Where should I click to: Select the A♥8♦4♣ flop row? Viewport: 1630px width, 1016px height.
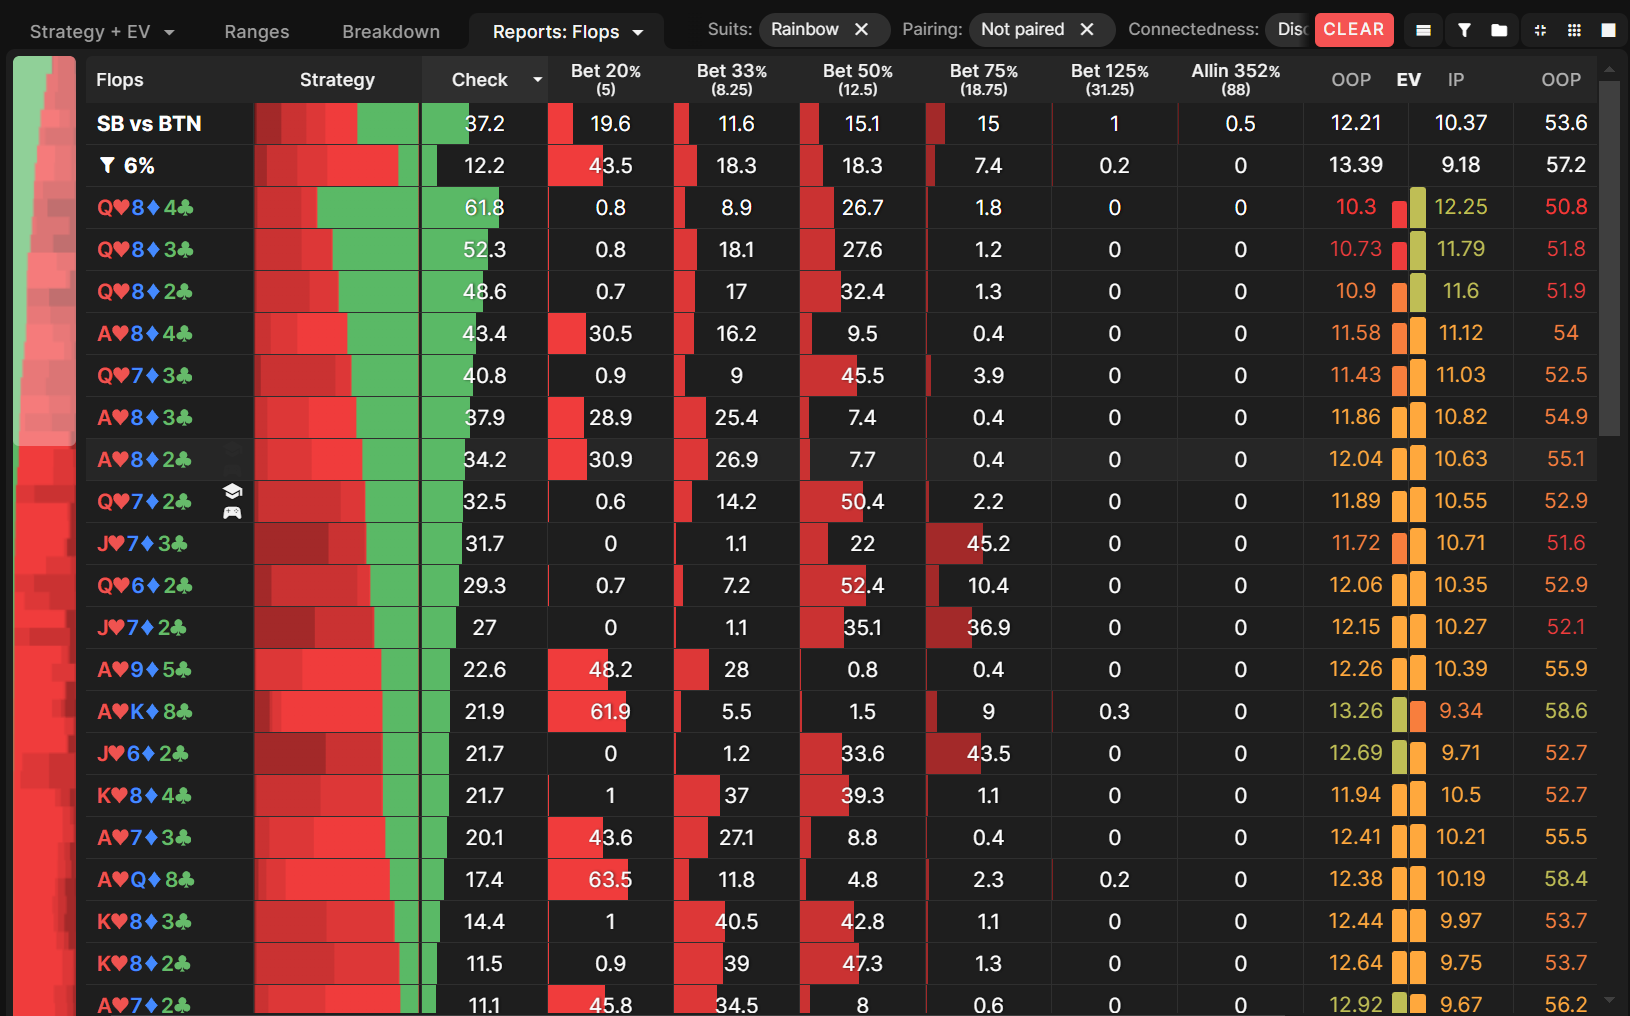pyautogui.click(x=840, y=334)
